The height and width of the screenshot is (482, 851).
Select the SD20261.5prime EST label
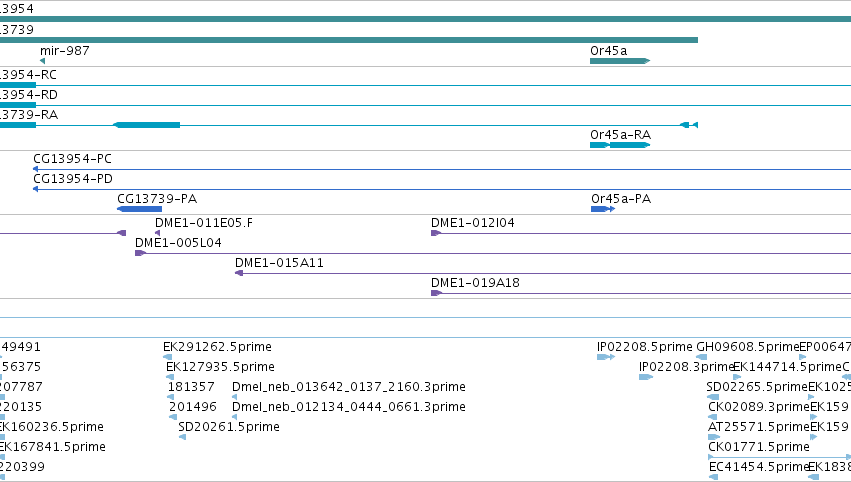pos(229,427)
